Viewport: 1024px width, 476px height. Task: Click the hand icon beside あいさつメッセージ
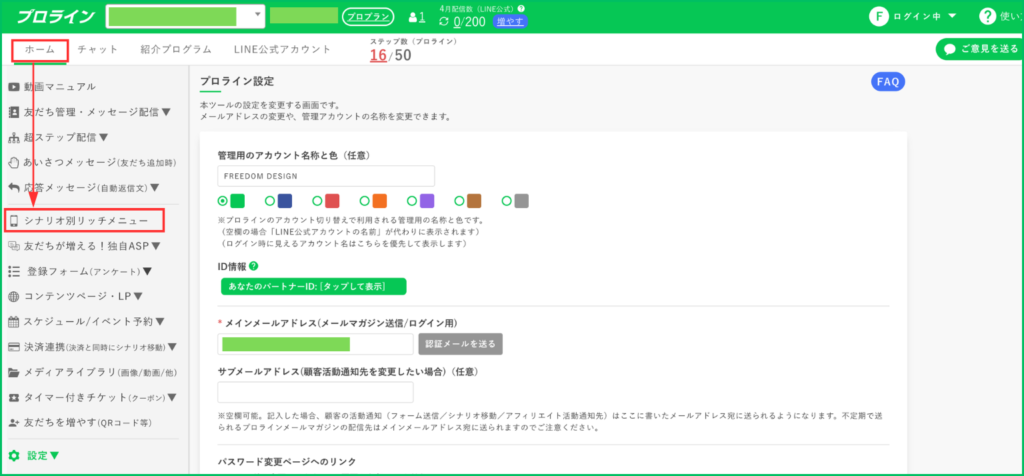coord(14,162)
